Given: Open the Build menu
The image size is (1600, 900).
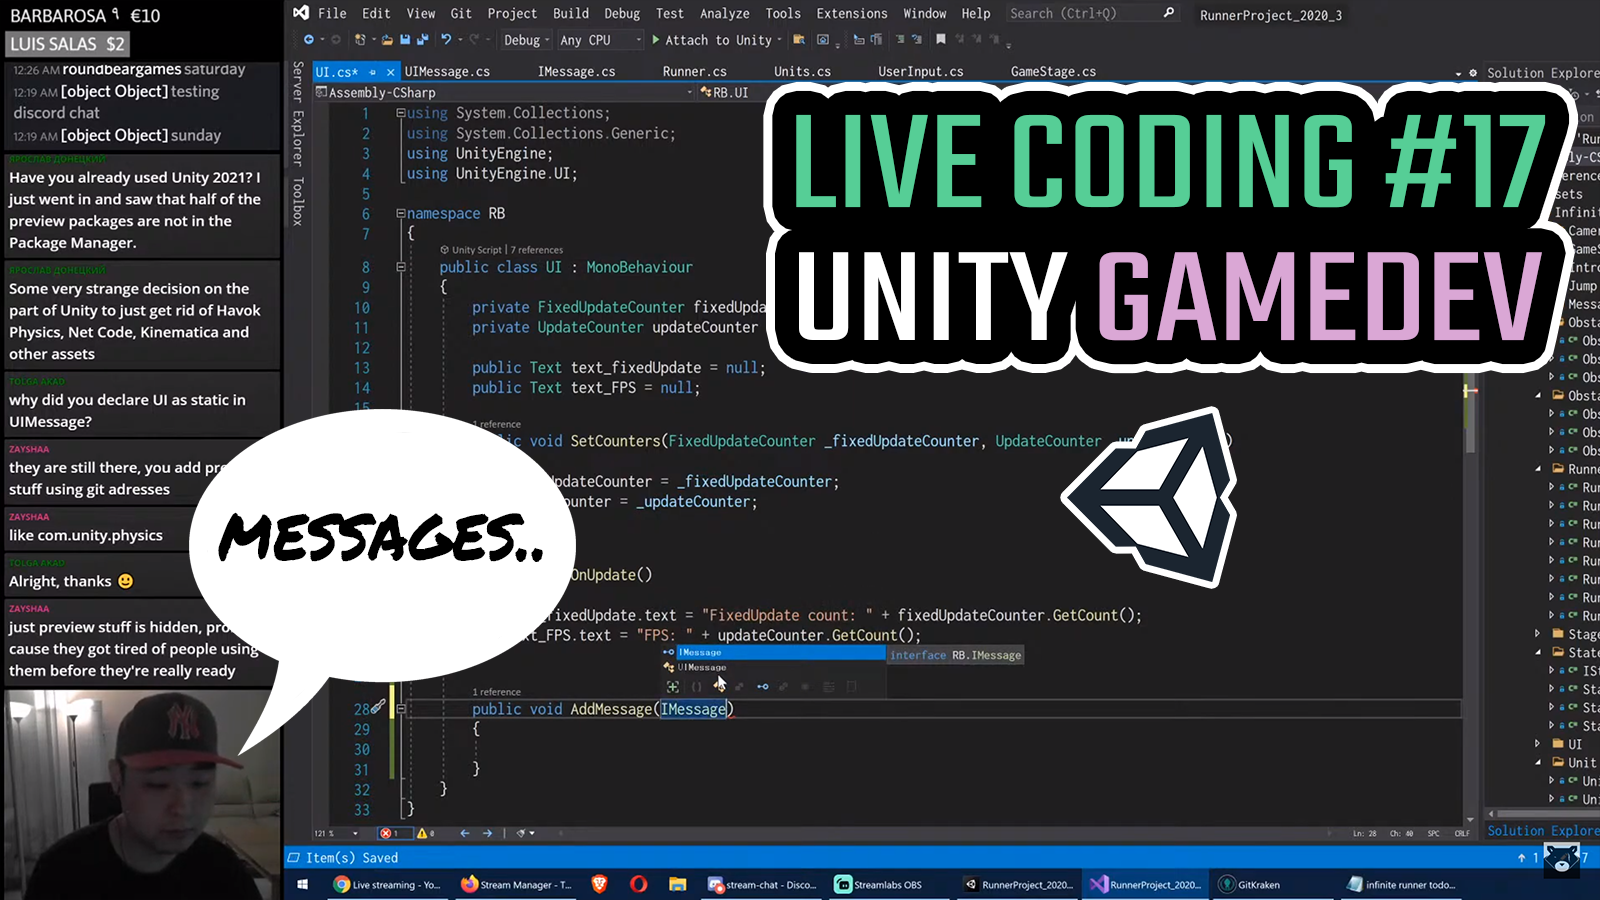Looking at the screenshot, I should pyautogui.click(x=571, y=13).
